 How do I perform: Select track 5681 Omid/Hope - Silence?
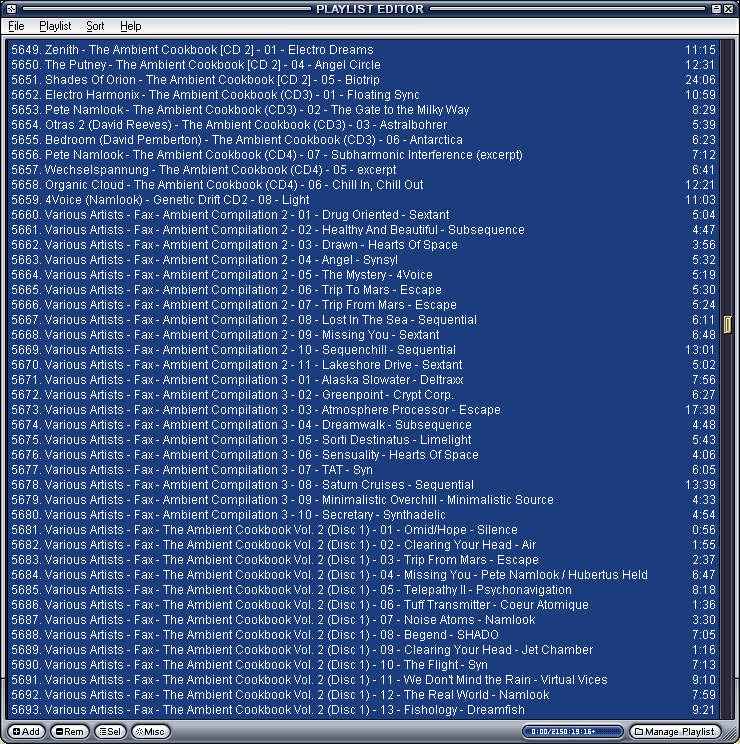point(363,530)
